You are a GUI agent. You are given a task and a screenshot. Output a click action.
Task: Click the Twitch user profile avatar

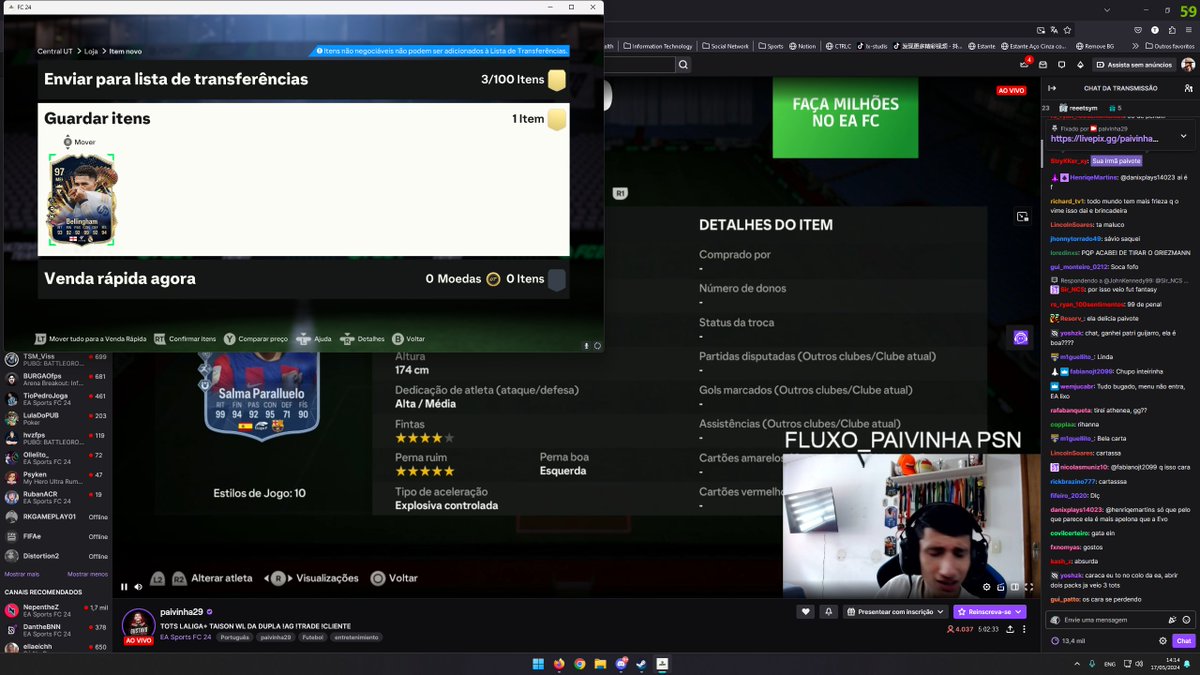pyautogui.click(x=1188, y=65)
